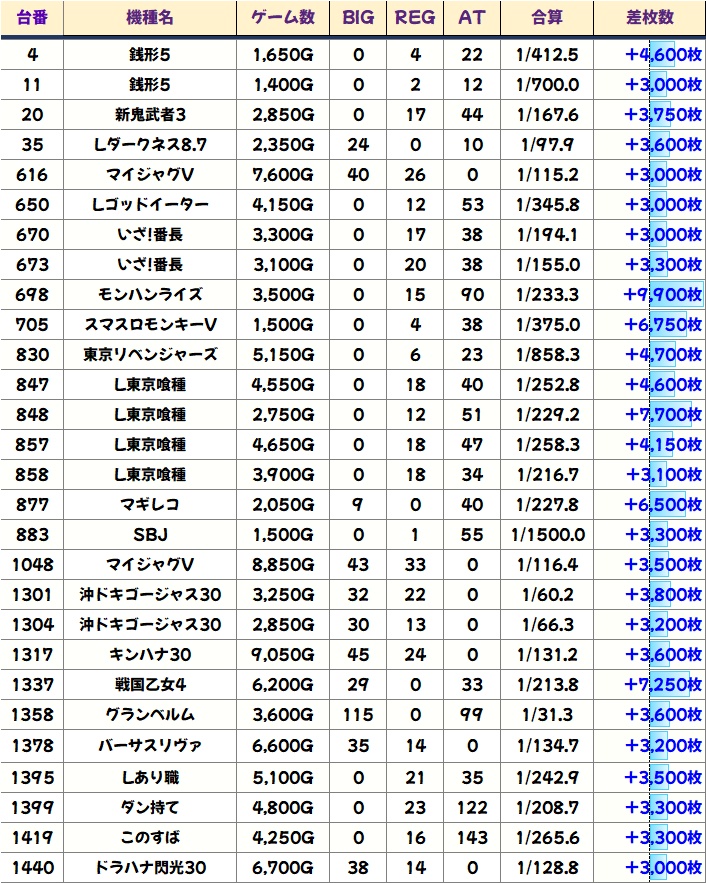Click the スマスロモンキーV machine name
This screenshot has height=883, width=706.
(149, 325)
